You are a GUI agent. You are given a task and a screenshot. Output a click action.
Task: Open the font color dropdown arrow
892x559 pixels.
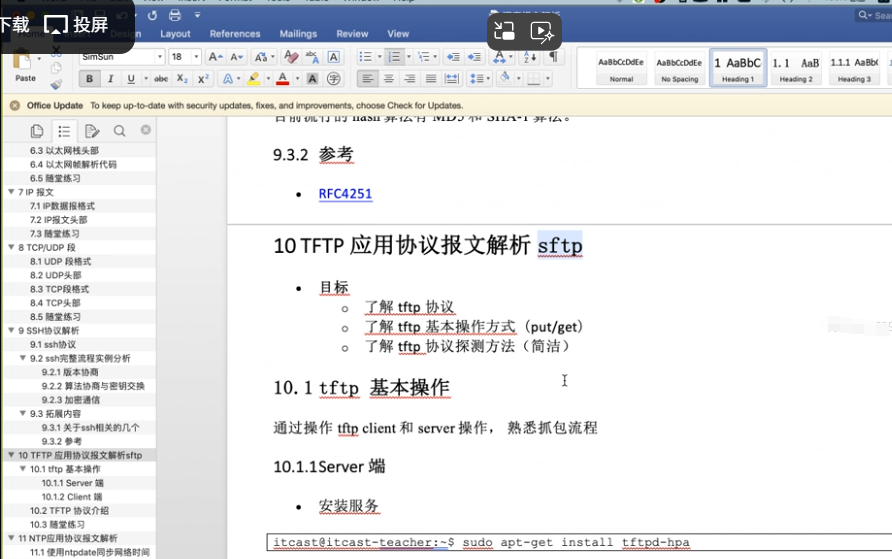[x=297, y=79]
